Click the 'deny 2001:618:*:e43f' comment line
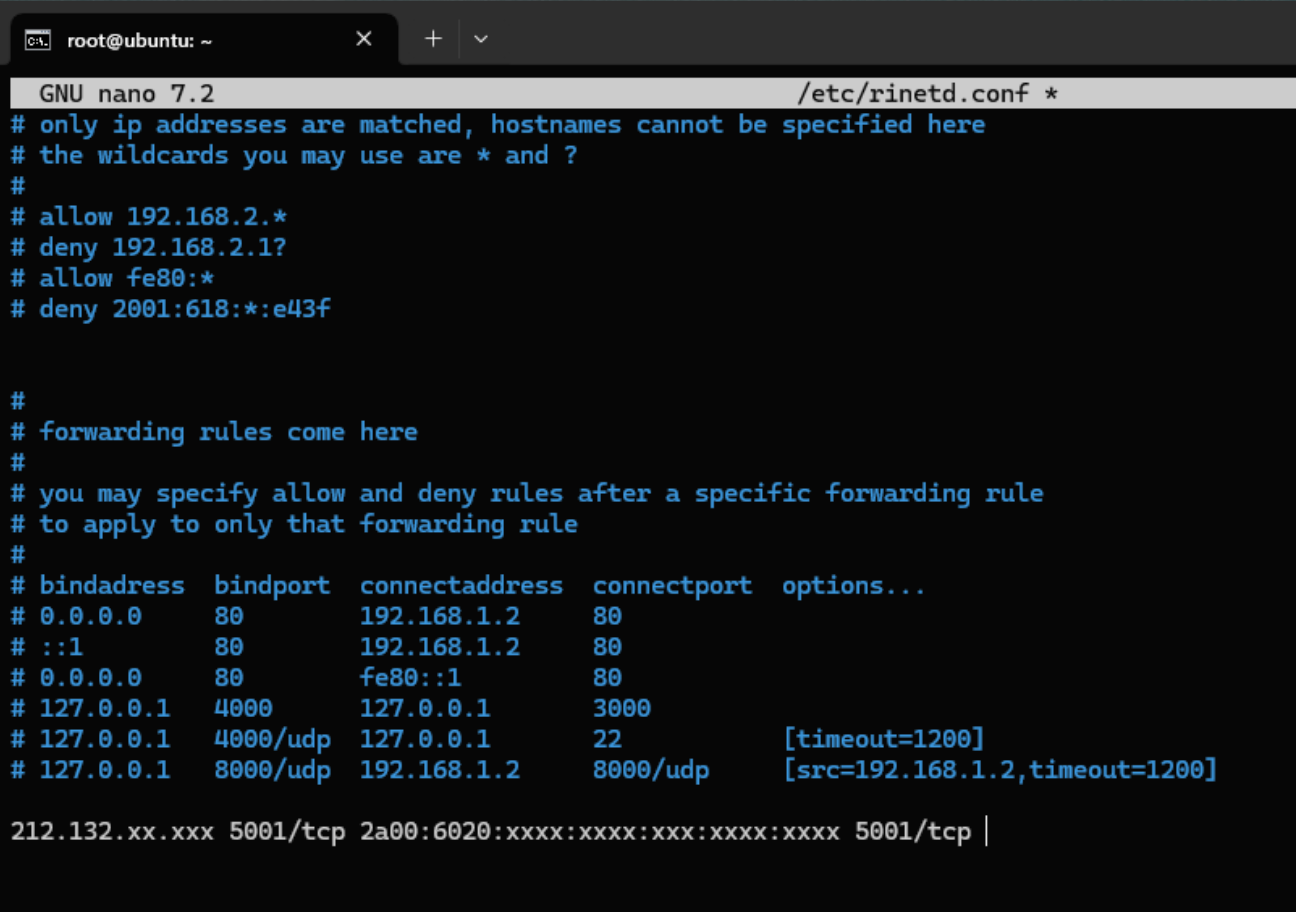Image resolution: width=1296 pixels, height=912 pixels. [x=185, y=309]
